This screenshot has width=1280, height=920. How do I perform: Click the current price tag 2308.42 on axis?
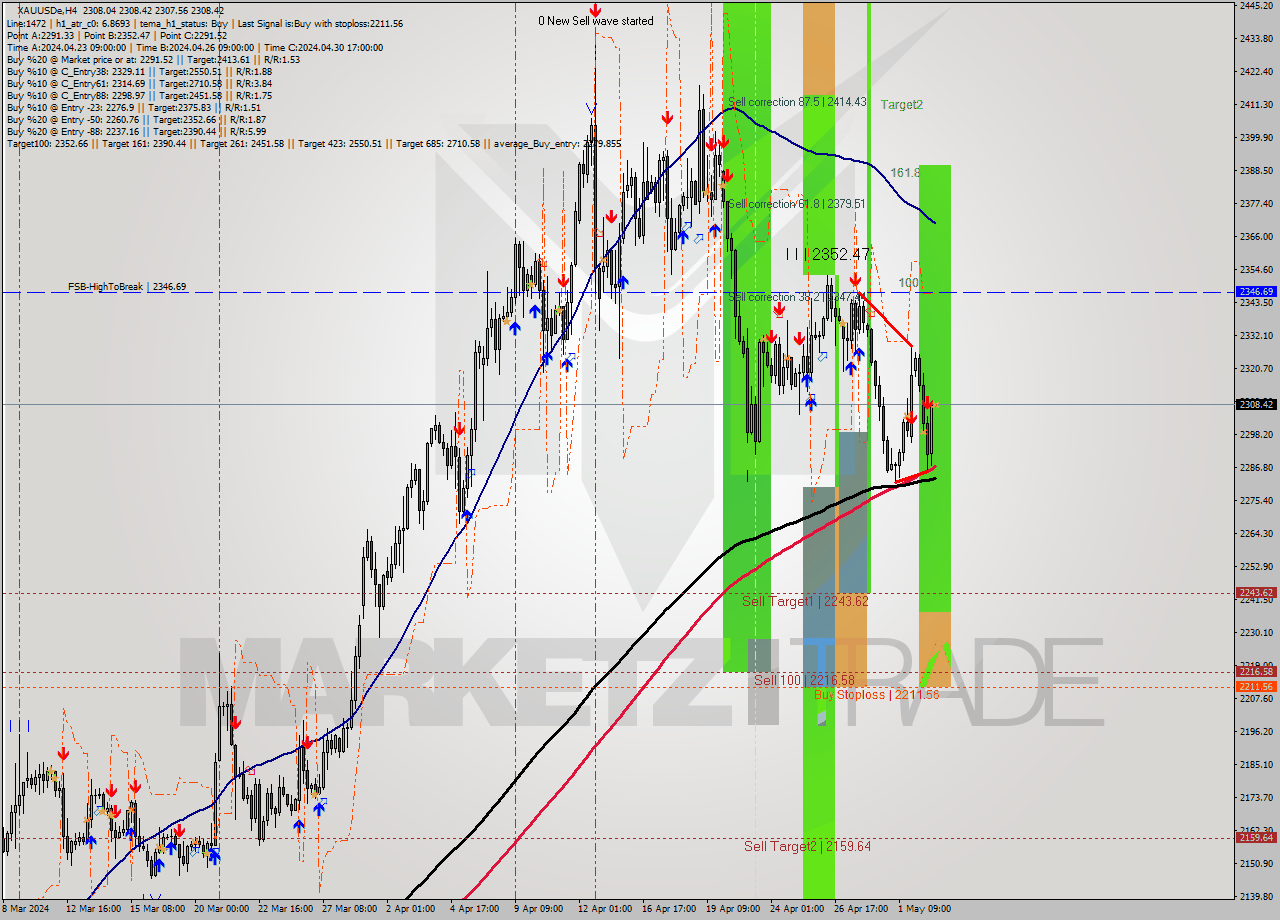coord(1256,404)
